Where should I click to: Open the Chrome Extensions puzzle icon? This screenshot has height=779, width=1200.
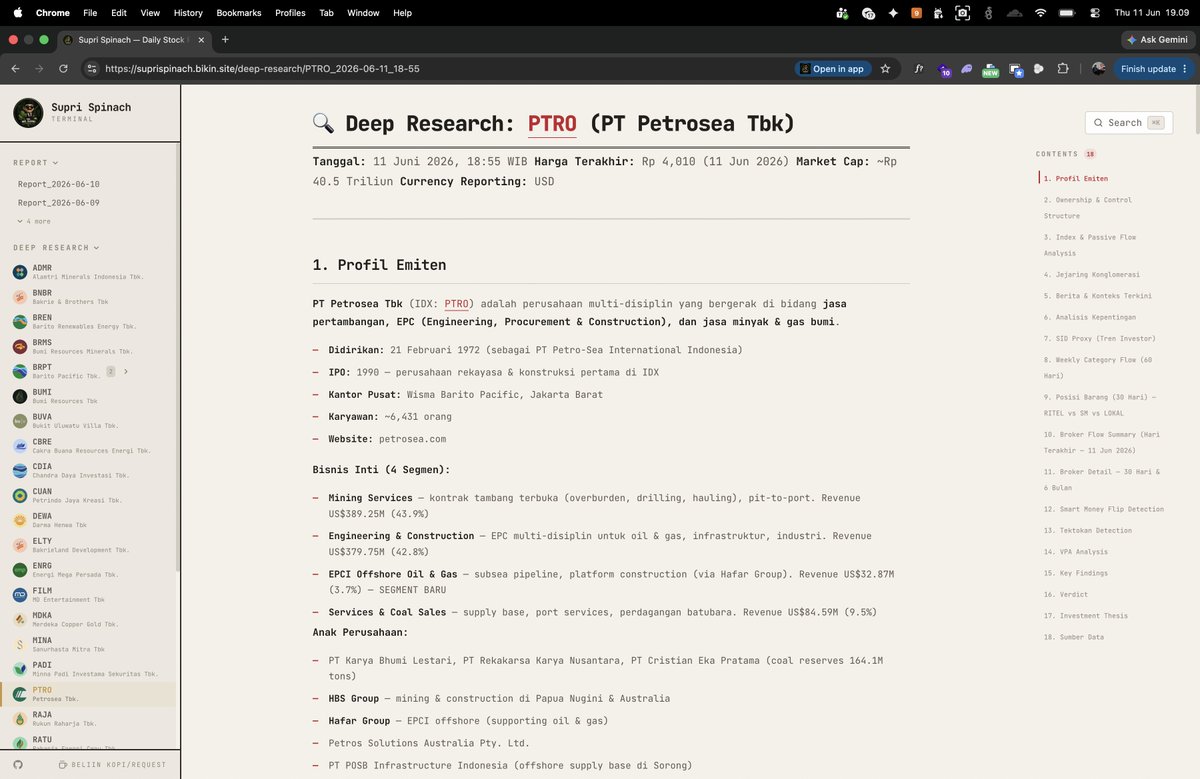pos(1063,69)
